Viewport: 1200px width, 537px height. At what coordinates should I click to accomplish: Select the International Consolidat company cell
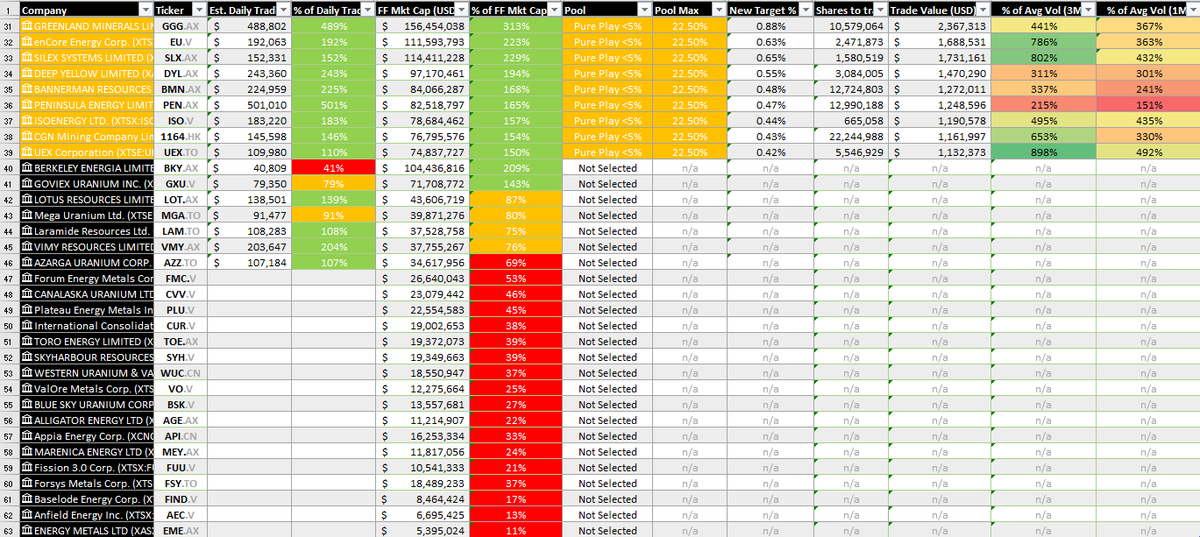[87, 326]
